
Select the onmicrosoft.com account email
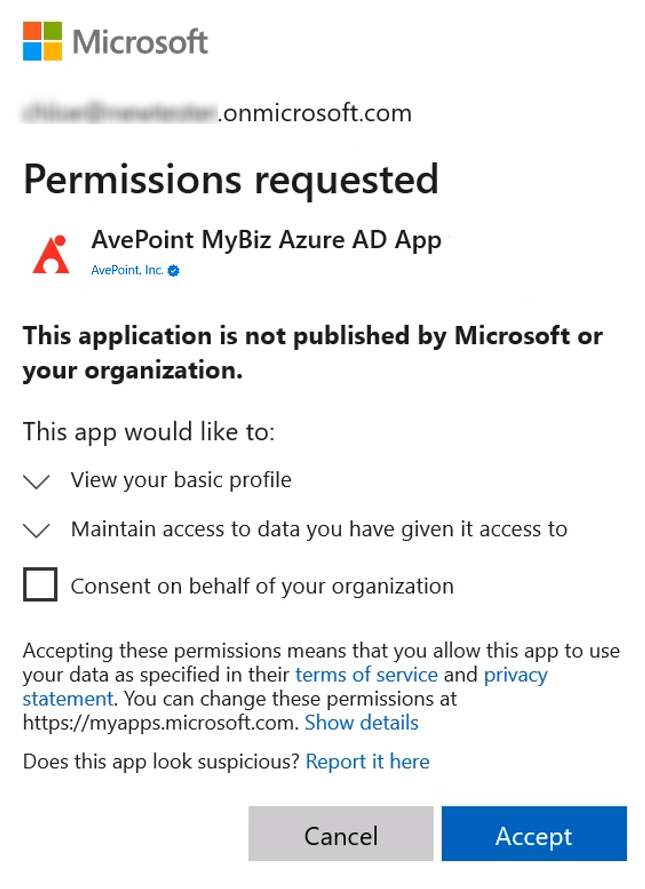coord(216,112)
